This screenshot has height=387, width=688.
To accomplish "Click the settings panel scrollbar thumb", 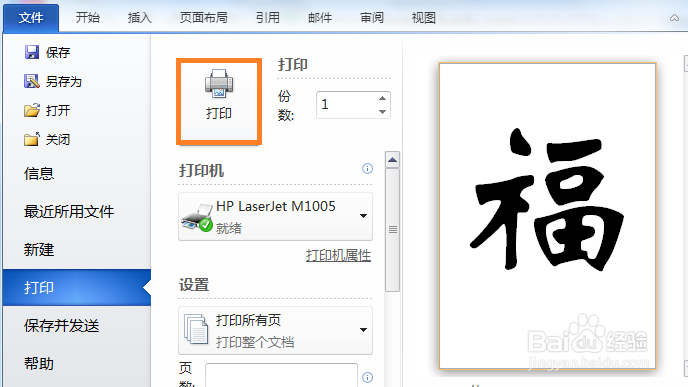I will 392,230.
